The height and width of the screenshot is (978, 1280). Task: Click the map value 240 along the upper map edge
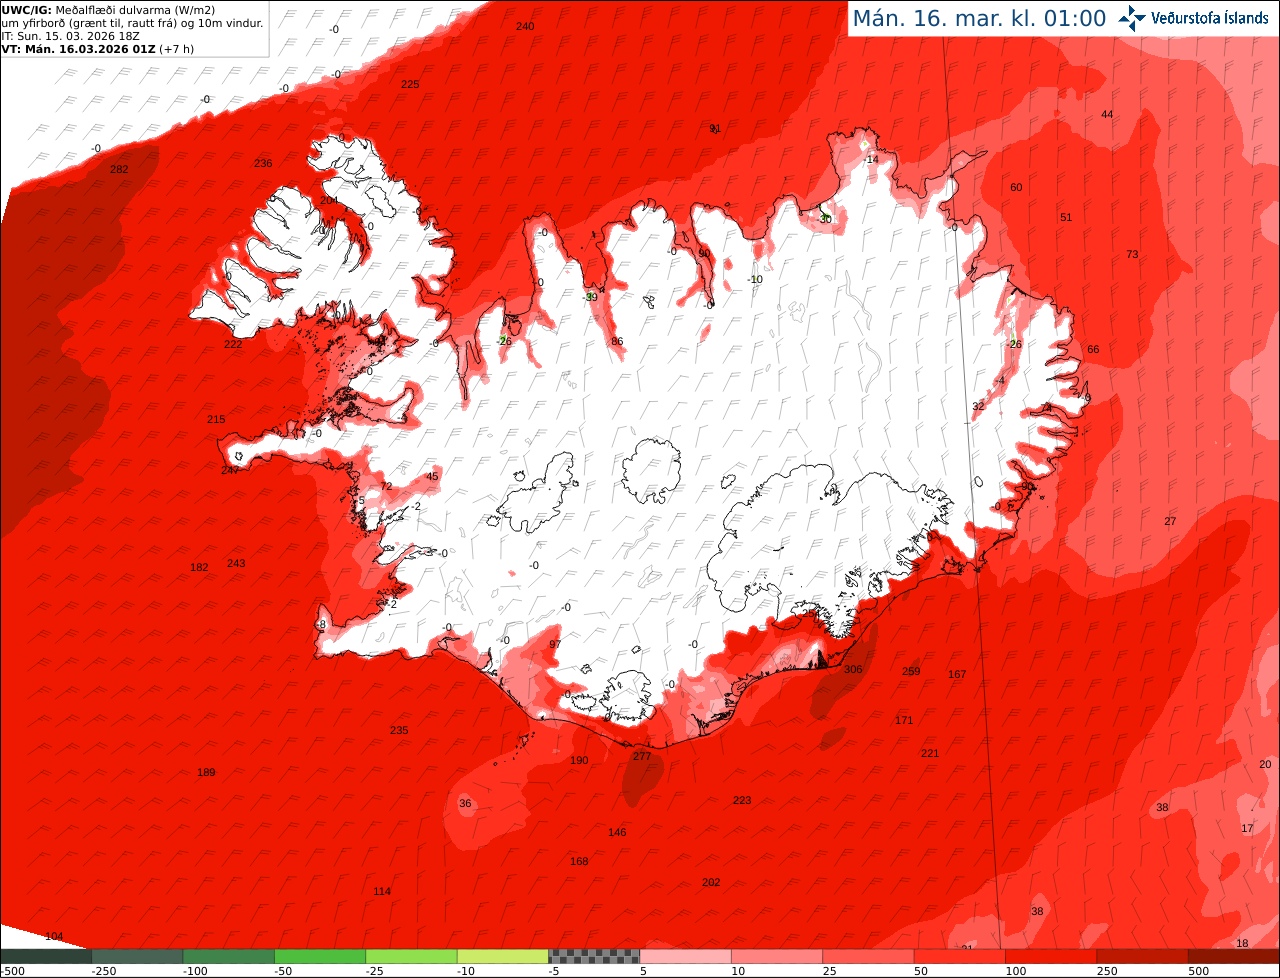coord(525,26)
